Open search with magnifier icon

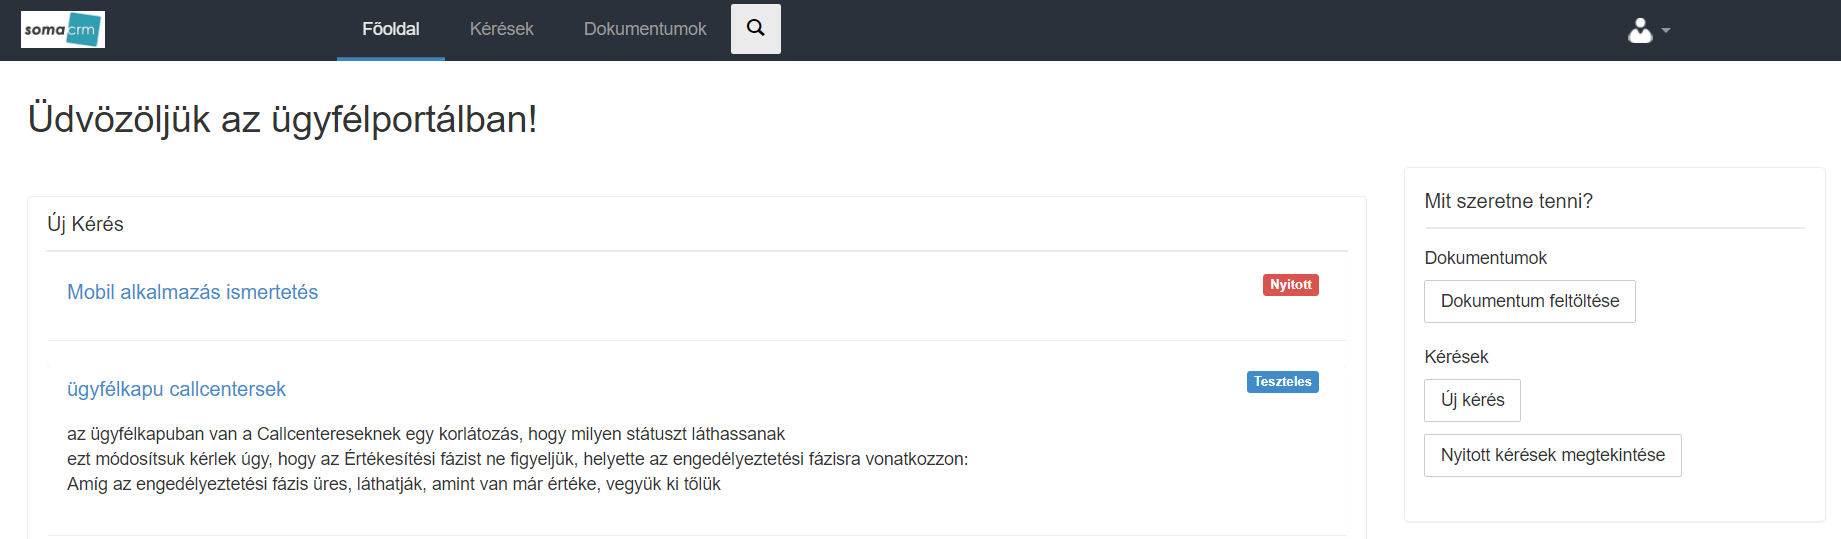coord(756,29)
